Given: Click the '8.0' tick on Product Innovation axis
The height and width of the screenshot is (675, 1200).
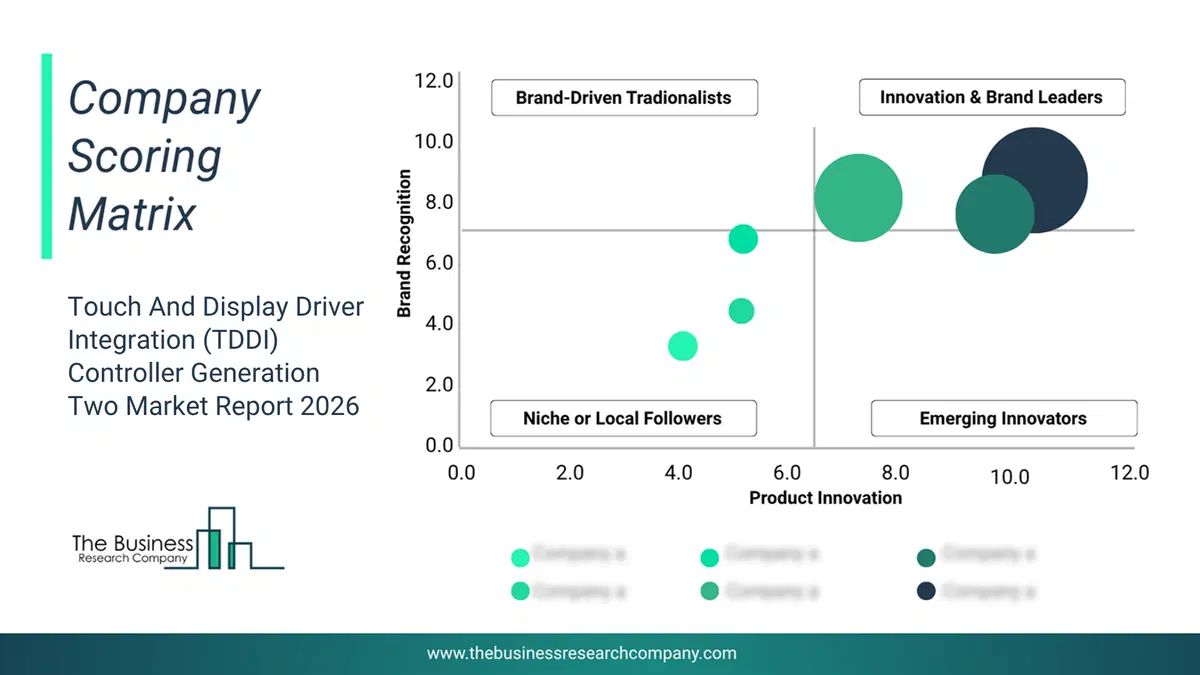Looking at the screenshot, I should coord(895,472).
